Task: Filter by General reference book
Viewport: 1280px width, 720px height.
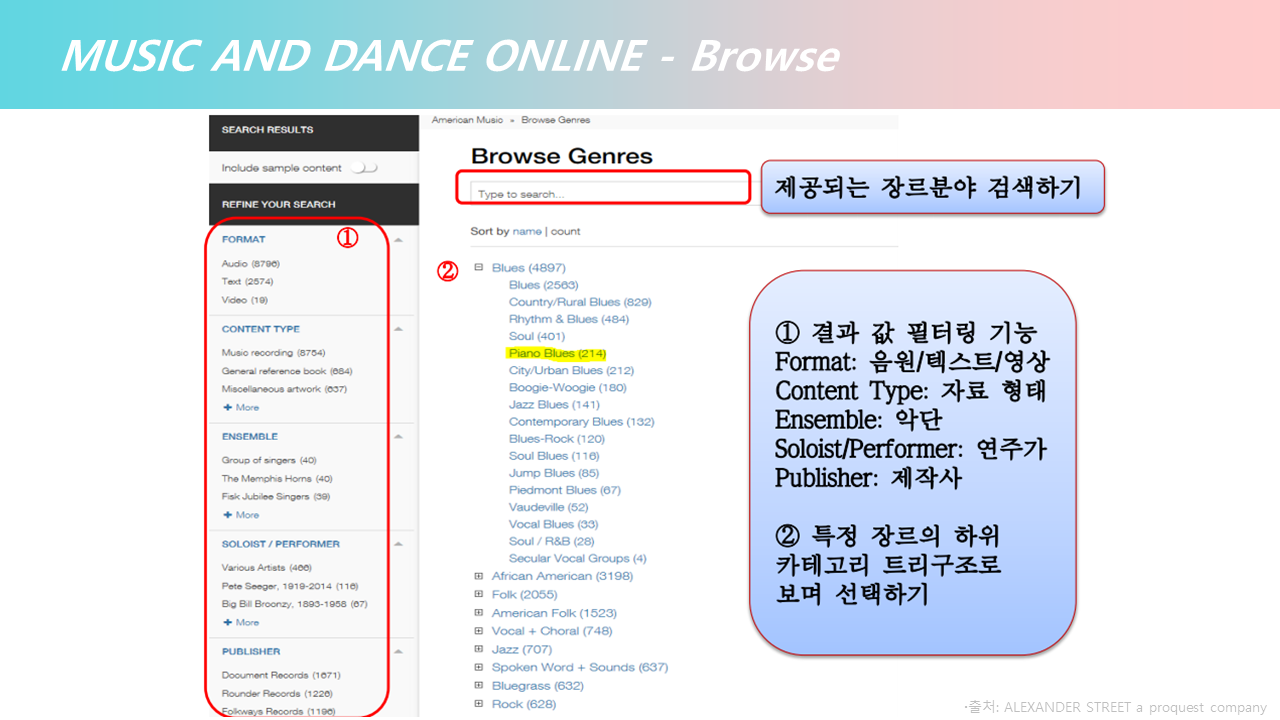Action: click(x=287, y=371)
